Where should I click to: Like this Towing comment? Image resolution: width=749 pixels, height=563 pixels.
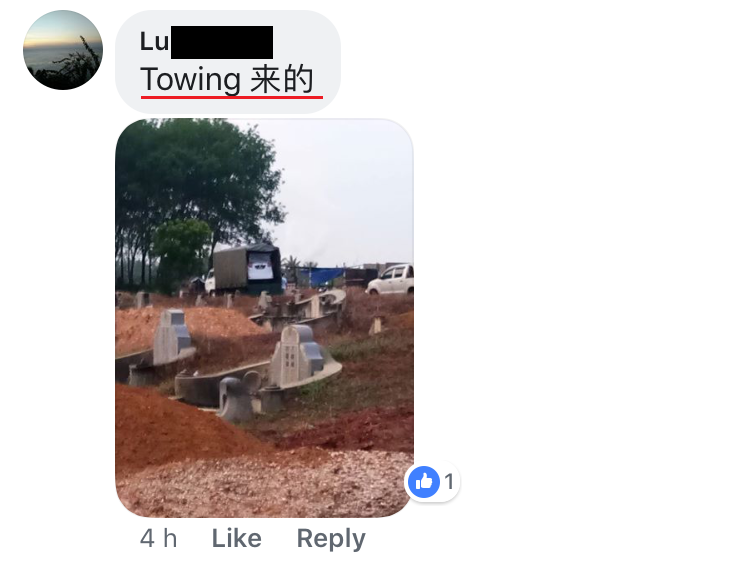click(x=236, y=538)
